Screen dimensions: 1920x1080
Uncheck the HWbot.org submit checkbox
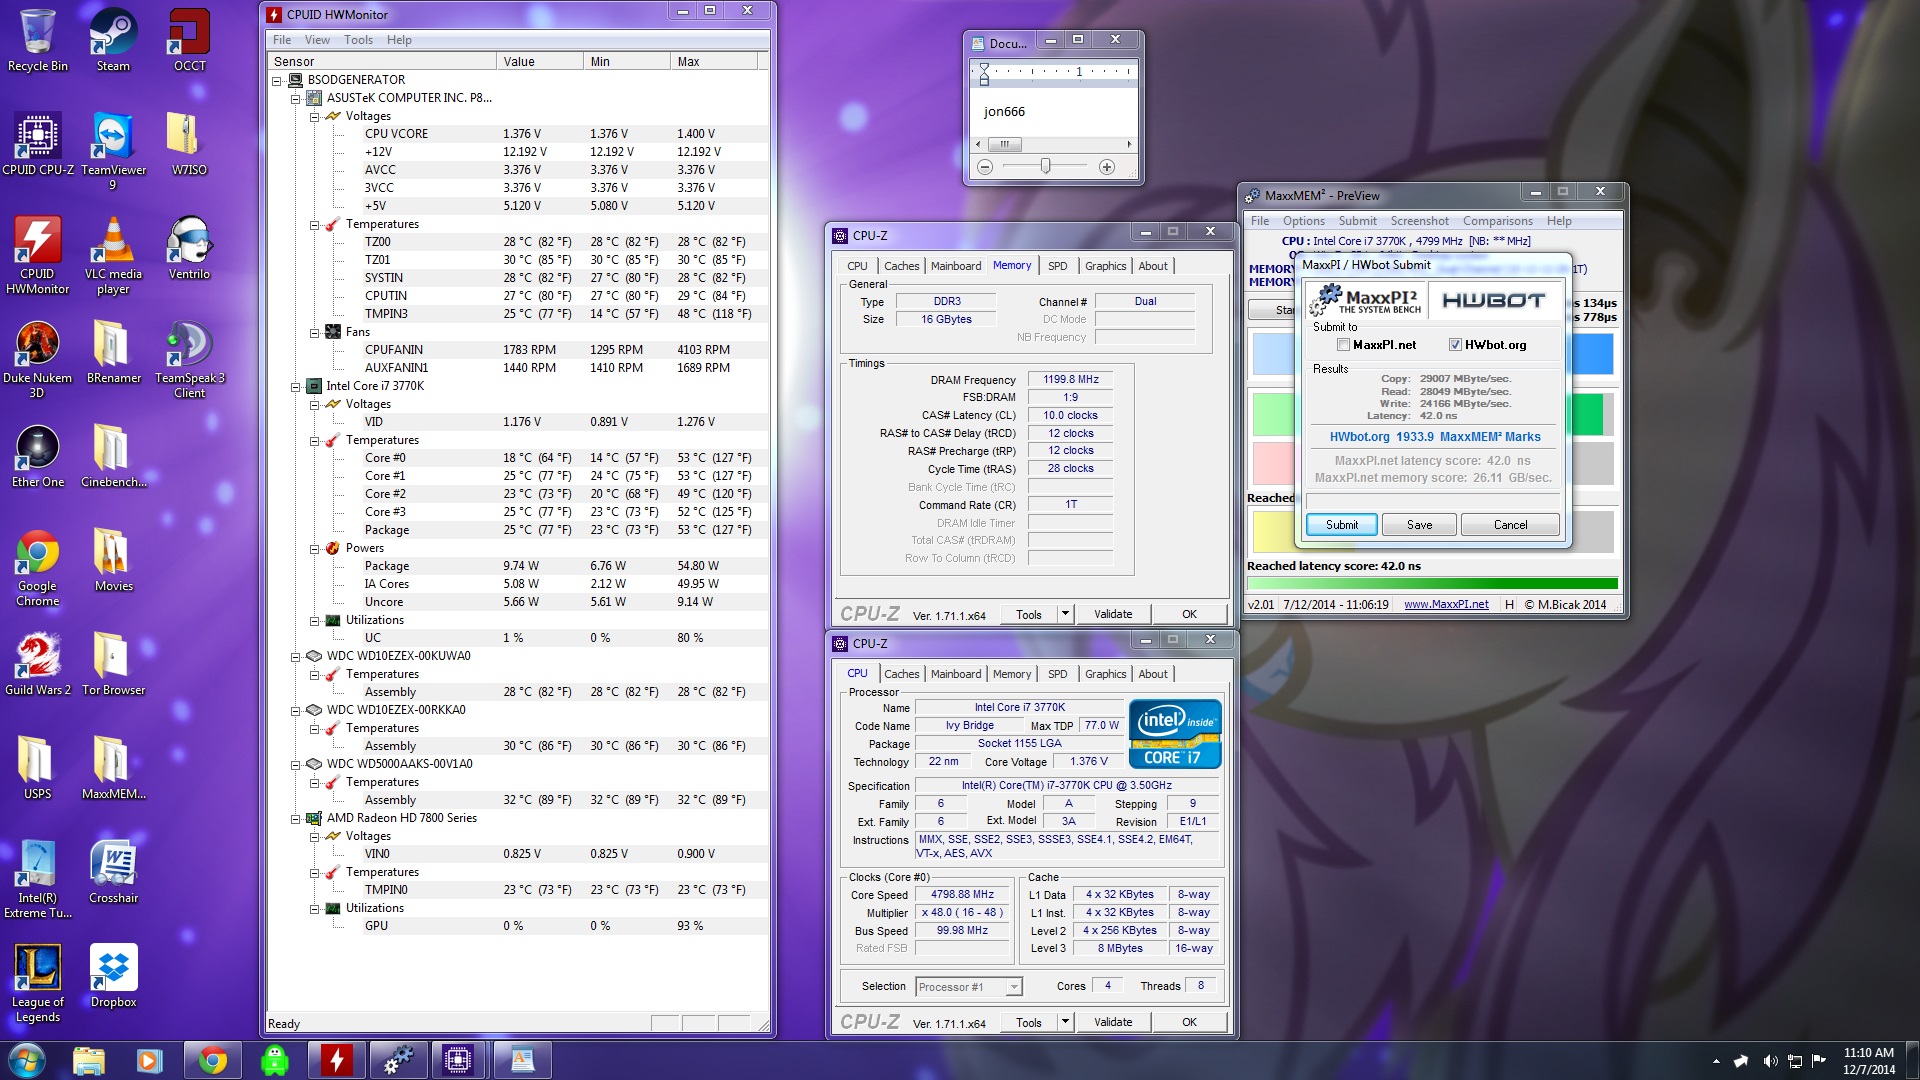(x=1455, y=345)
